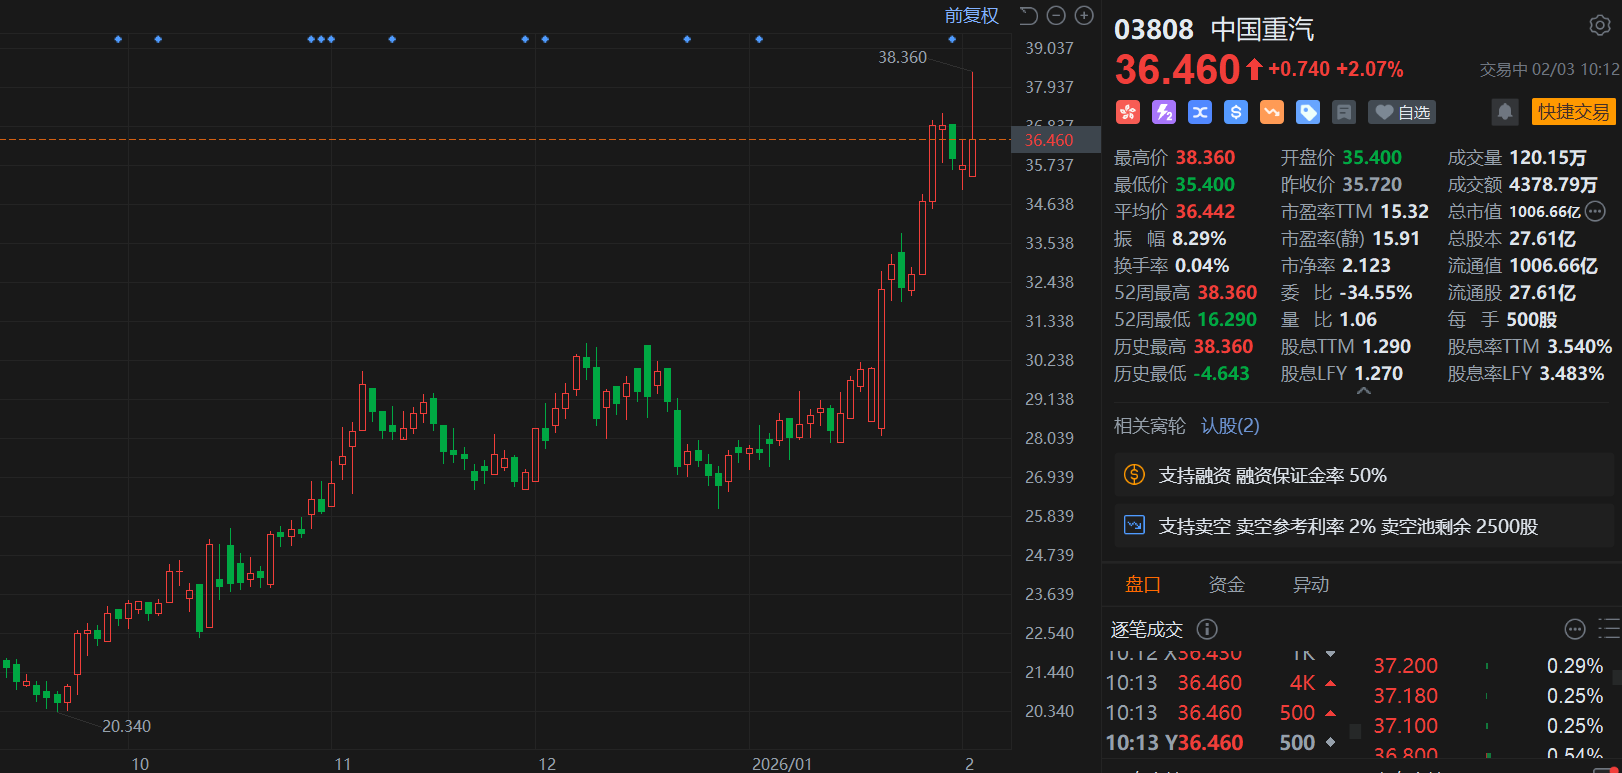This screenshot has width=1622, height=773.
Task: Open the 前复权 adjustment dropdown
Action: tap(971, 15)
